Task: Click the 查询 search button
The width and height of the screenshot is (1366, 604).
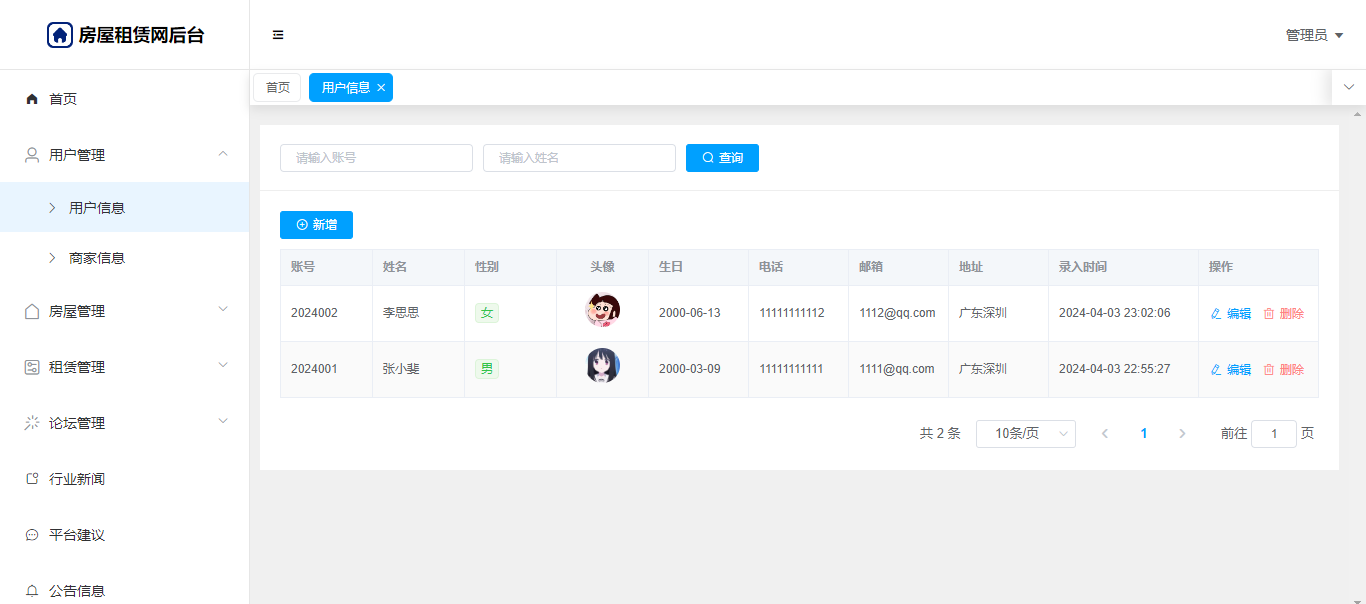Action: click(x=722, y=158)
